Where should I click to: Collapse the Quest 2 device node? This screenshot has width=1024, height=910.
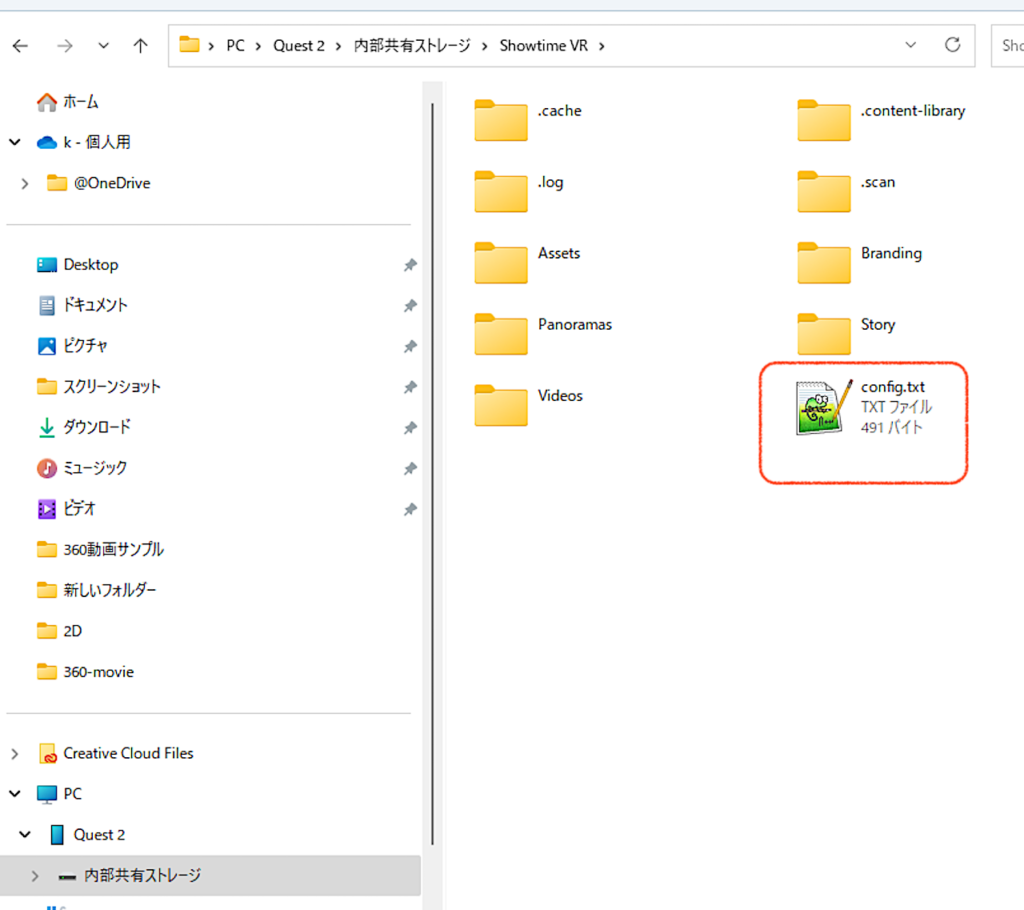tap(25, 834)
